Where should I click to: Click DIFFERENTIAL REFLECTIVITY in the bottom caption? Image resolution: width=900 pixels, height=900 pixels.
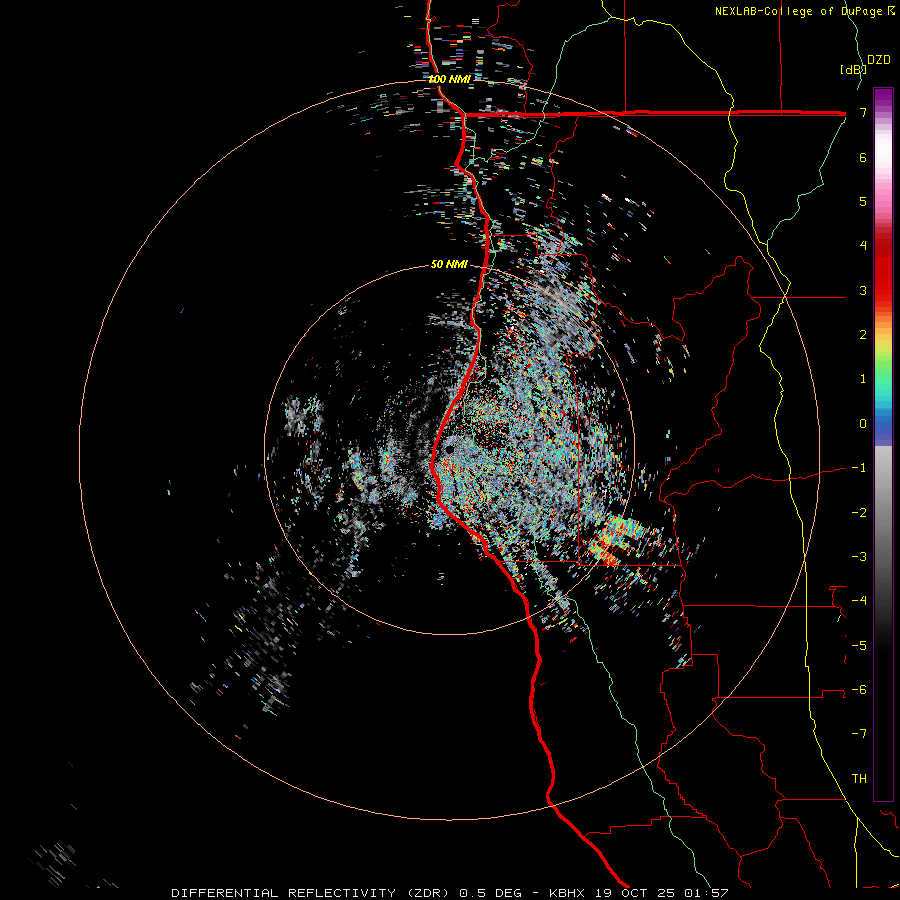(284, 893)
